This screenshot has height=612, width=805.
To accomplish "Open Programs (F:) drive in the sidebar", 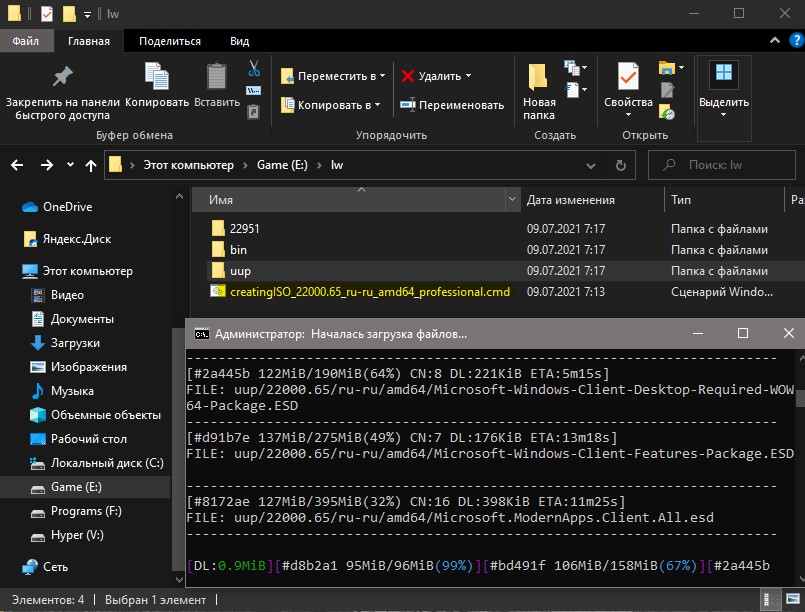I will tap(86, 511).
